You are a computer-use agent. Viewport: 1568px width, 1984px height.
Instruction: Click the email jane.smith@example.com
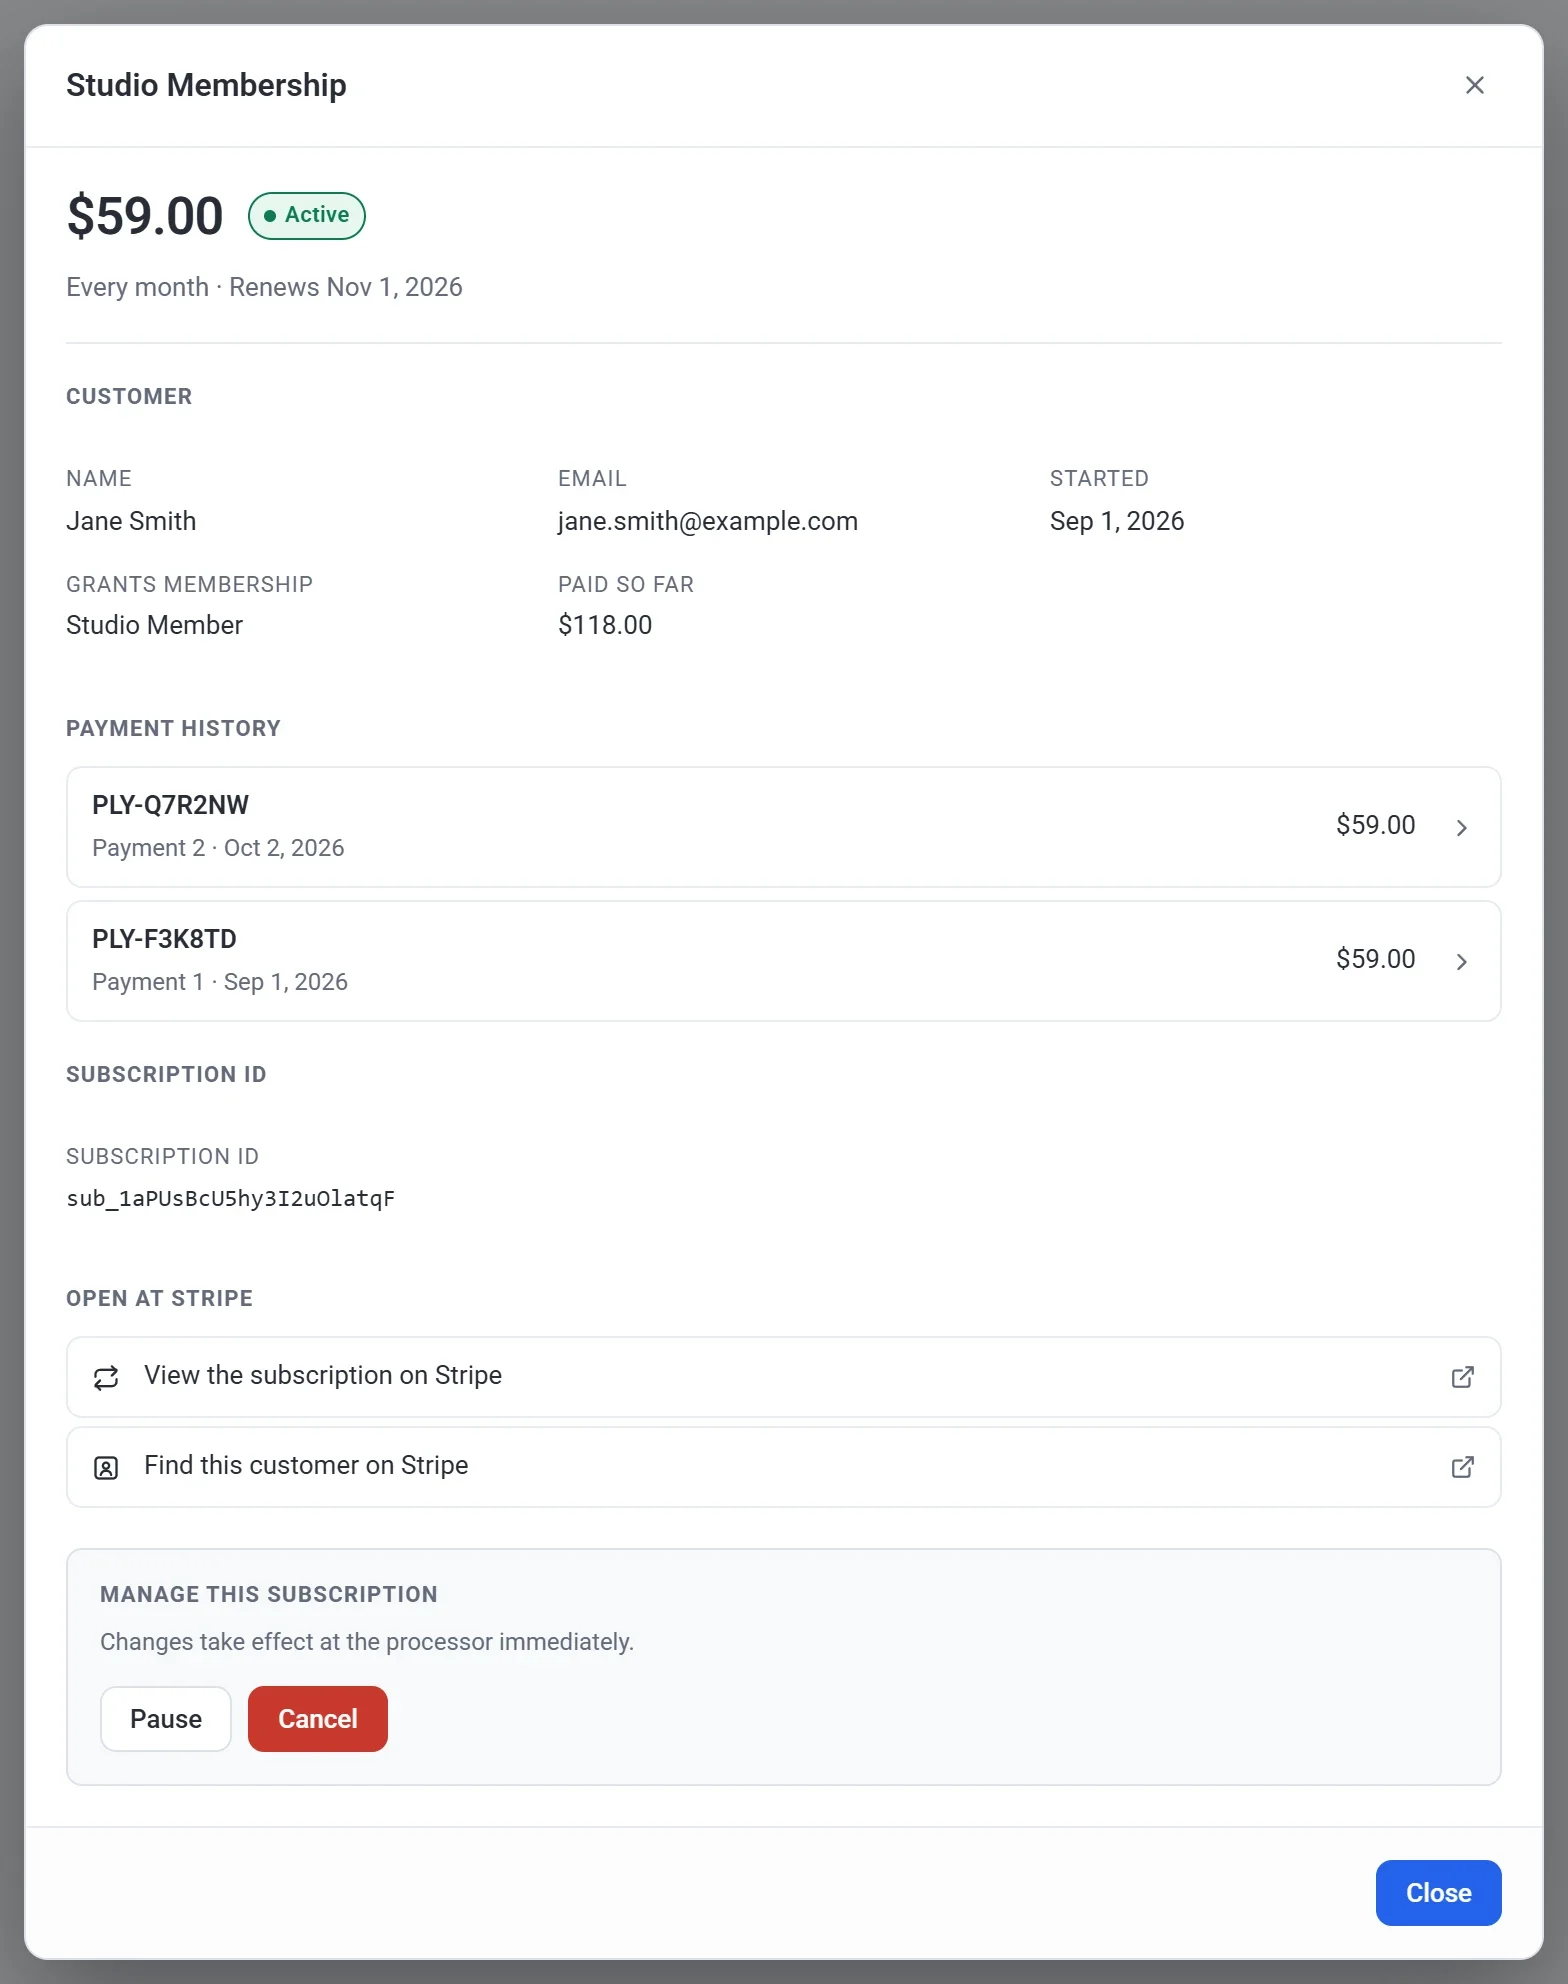(x=708, y=521)
